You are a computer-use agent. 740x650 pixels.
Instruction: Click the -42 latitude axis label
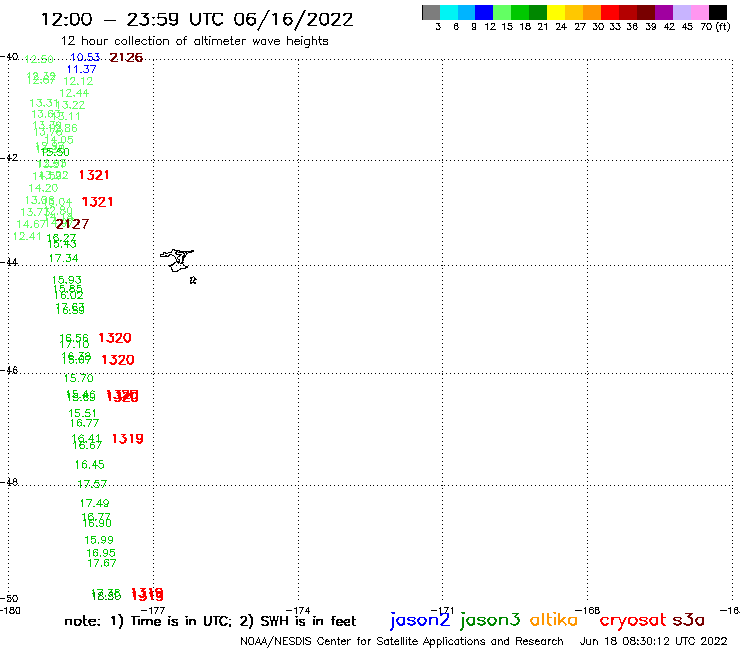click(x=9, y=157)
